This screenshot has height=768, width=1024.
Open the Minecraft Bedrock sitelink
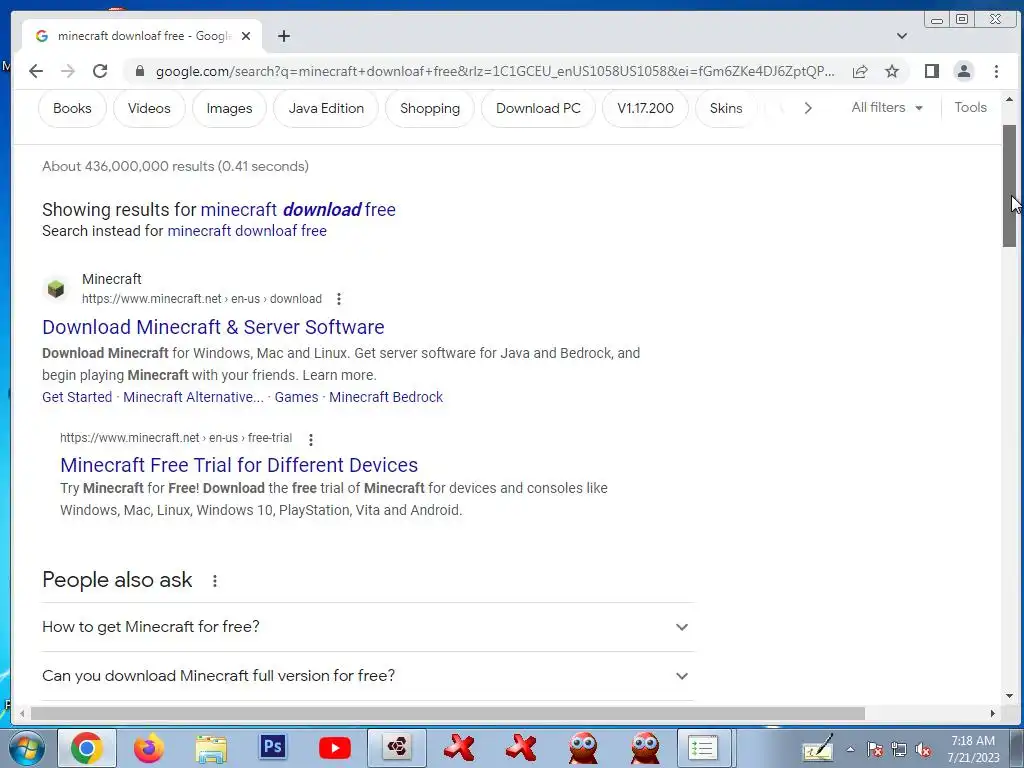(x=386, y=397)
